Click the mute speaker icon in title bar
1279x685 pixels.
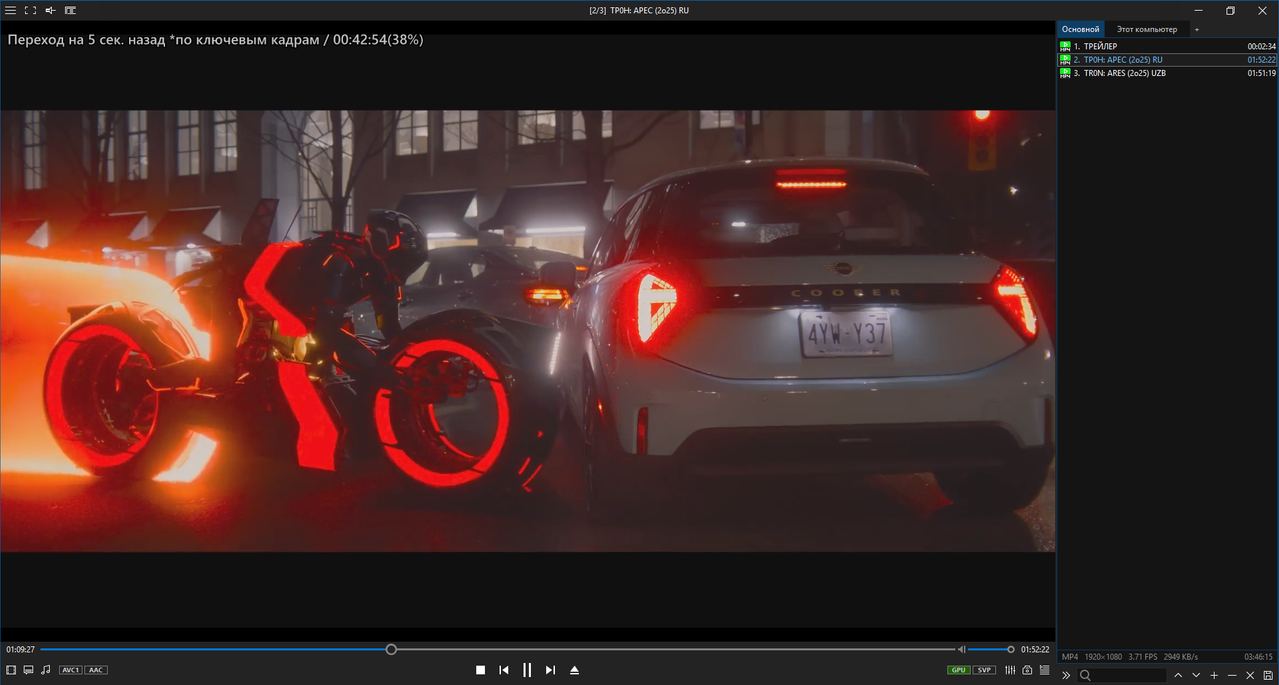coord(50,10)
